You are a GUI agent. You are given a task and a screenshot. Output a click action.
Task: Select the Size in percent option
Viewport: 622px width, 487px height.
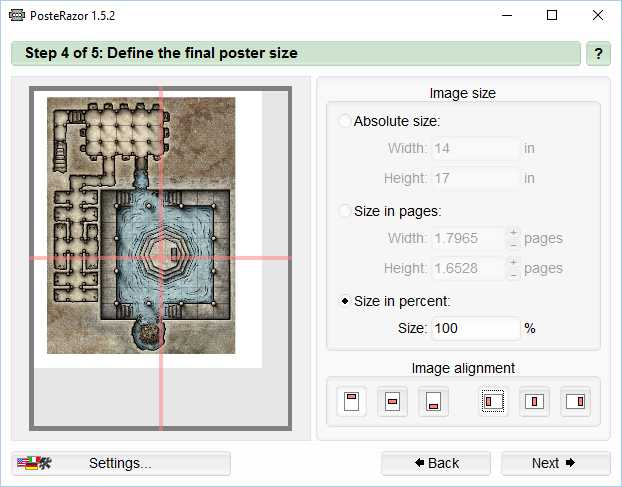point(345,301)
